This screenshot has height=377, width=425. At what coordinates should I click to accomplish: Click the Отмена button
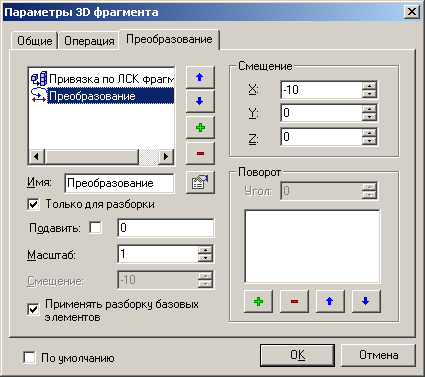[x=378, y=355]
